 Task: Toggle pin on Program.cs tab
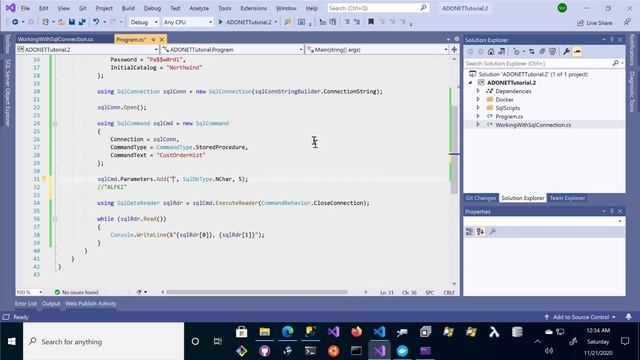pos(153,39)
